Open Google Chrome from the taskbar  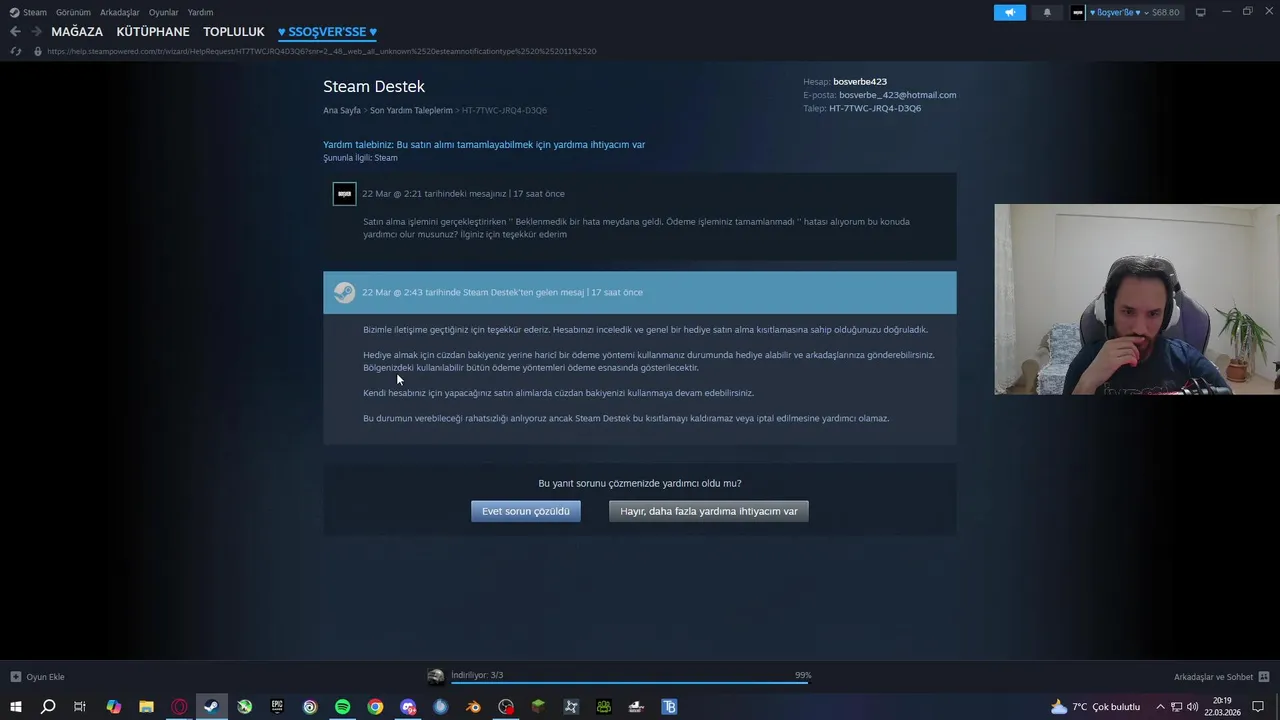click(375, 707)
